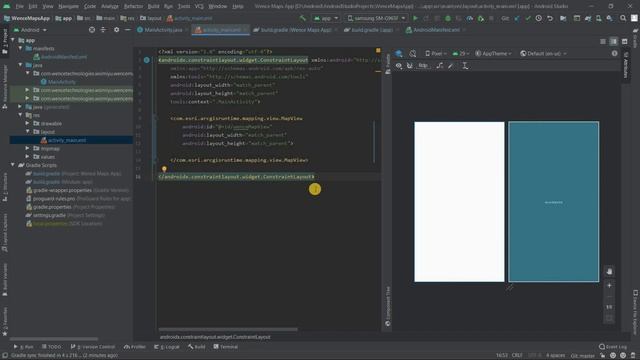This screenshot has height=360, width=640.
Task: Open the app run configuration dropdown
Action: (x=325, y=18)
